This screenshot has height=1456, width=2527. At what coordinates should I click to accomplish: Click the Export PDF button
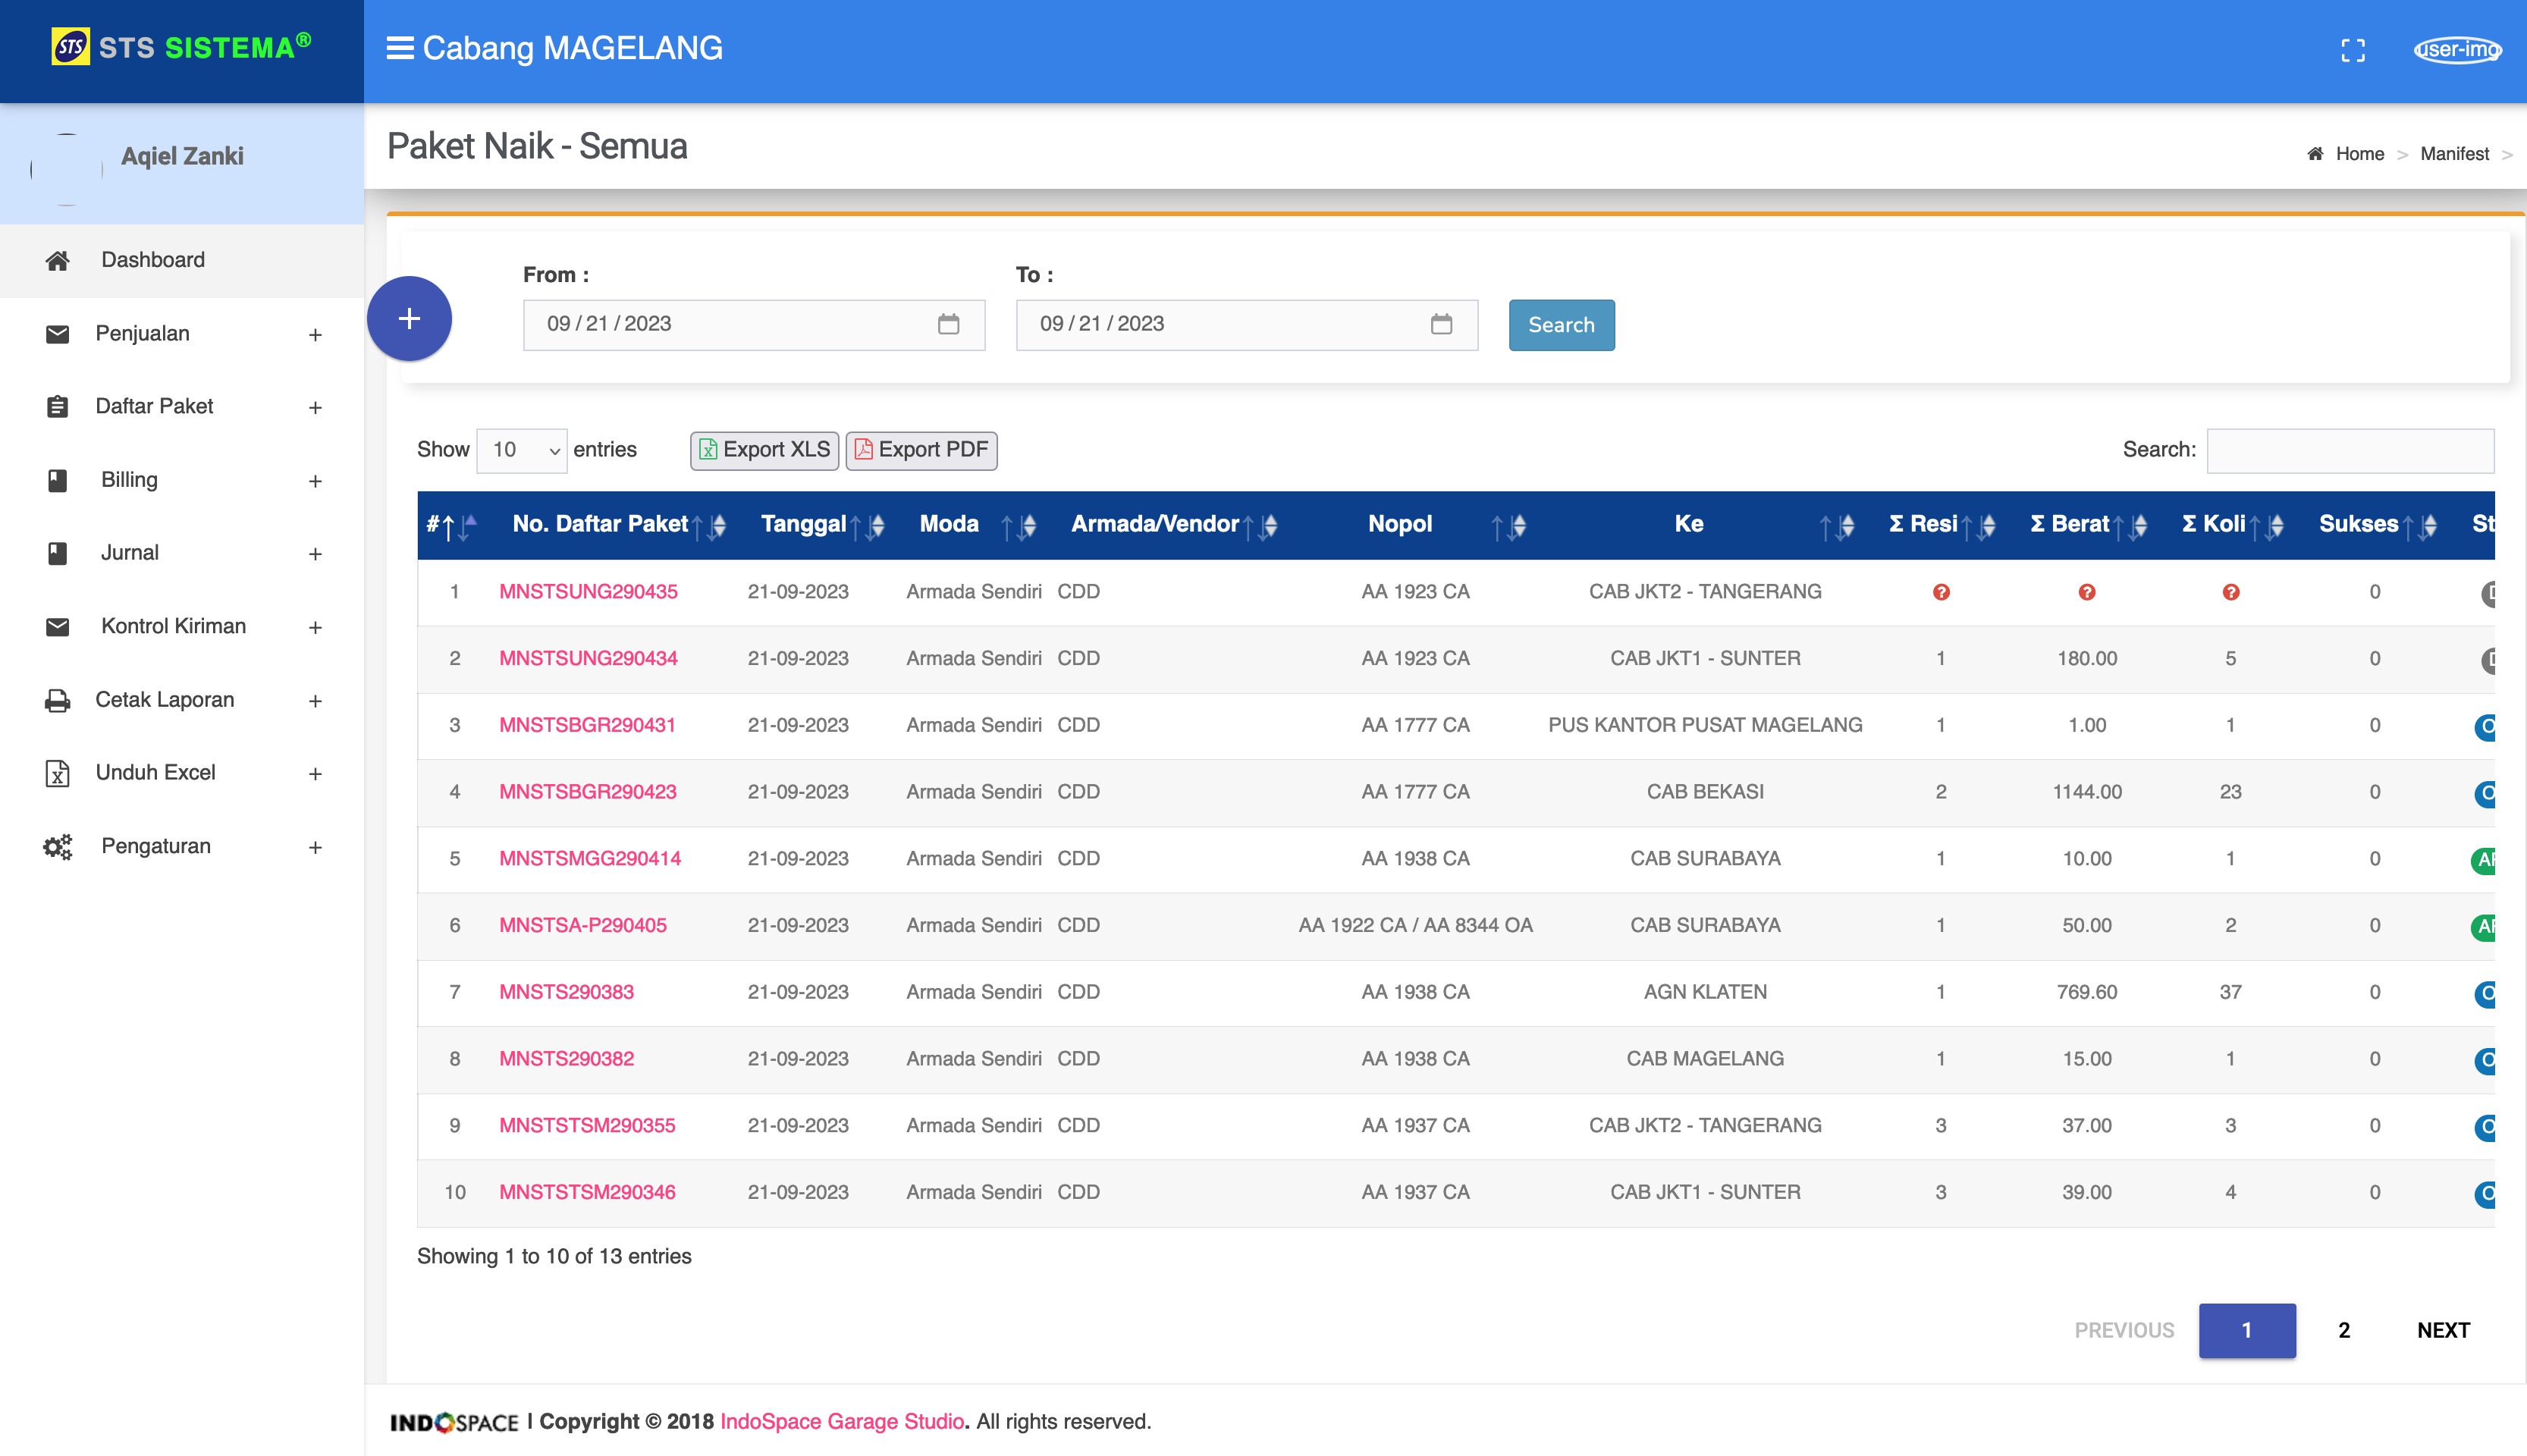(921, 450)
